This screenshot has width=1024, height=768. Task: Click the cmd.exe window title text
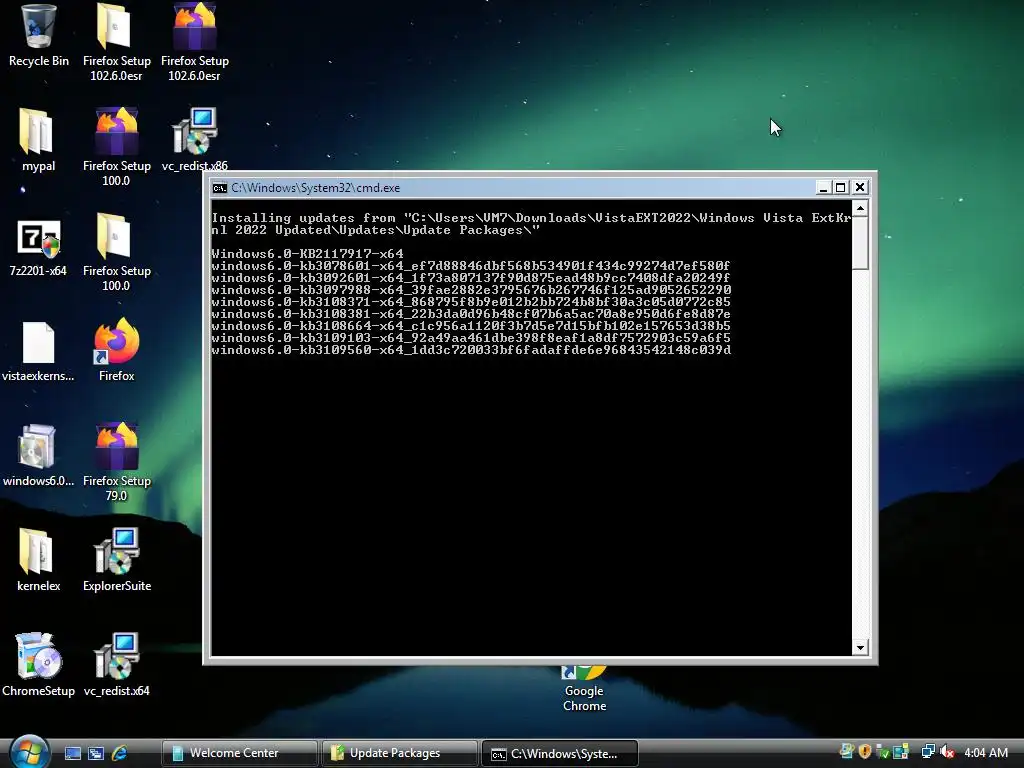[x=315, y=188]
